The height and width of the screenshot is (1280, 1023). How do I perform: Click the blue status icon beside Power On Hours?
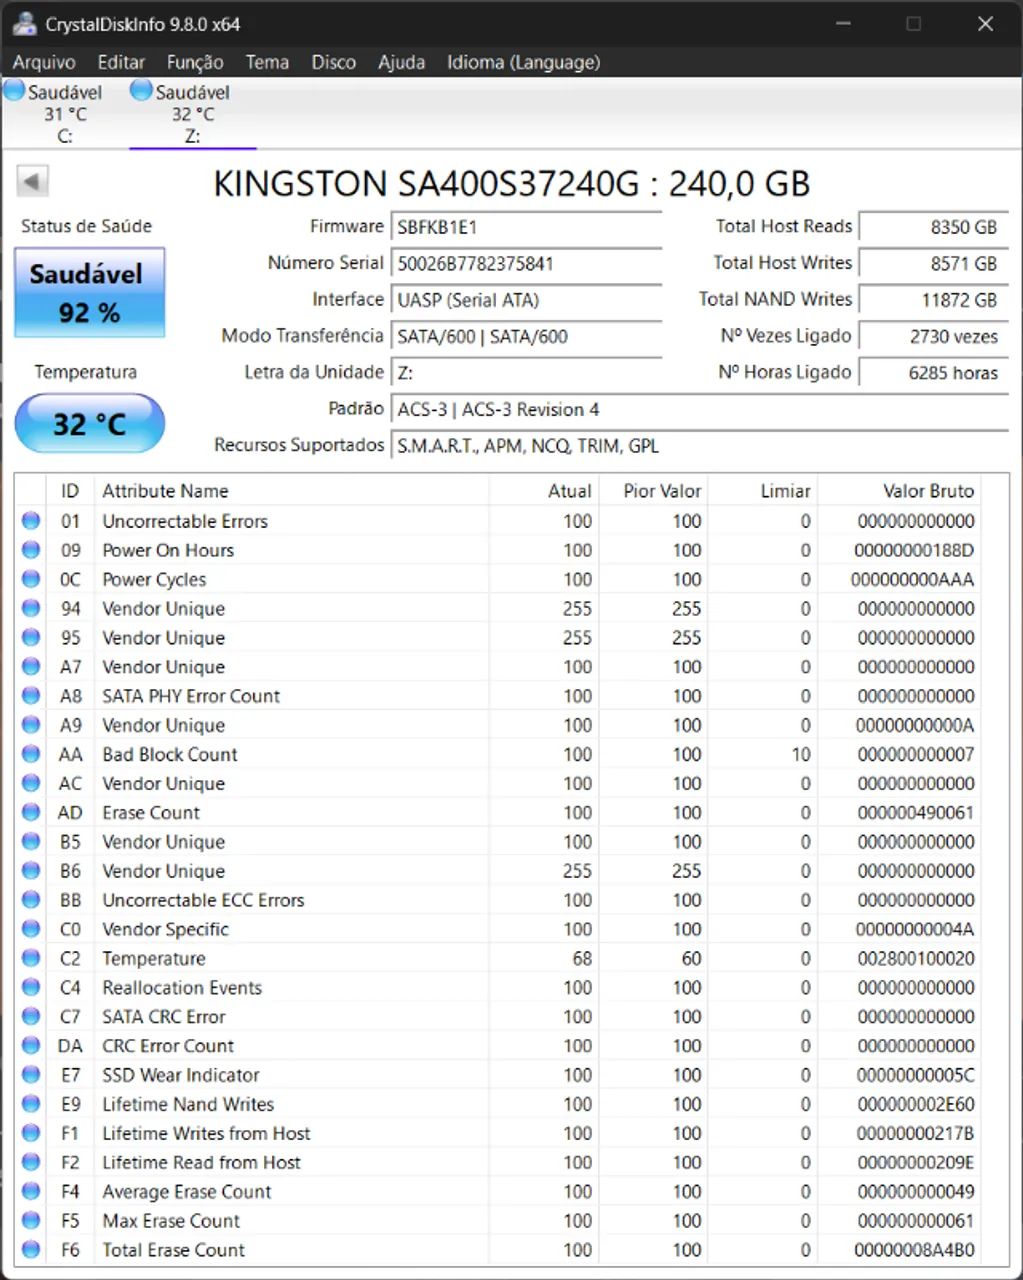click(30, 550)
